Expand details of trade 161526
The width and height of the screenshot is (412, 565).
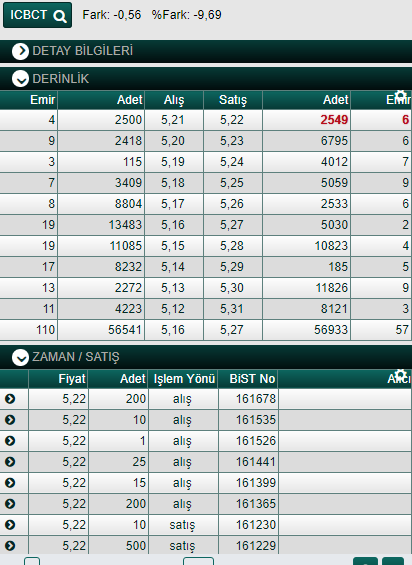point(10,441)
